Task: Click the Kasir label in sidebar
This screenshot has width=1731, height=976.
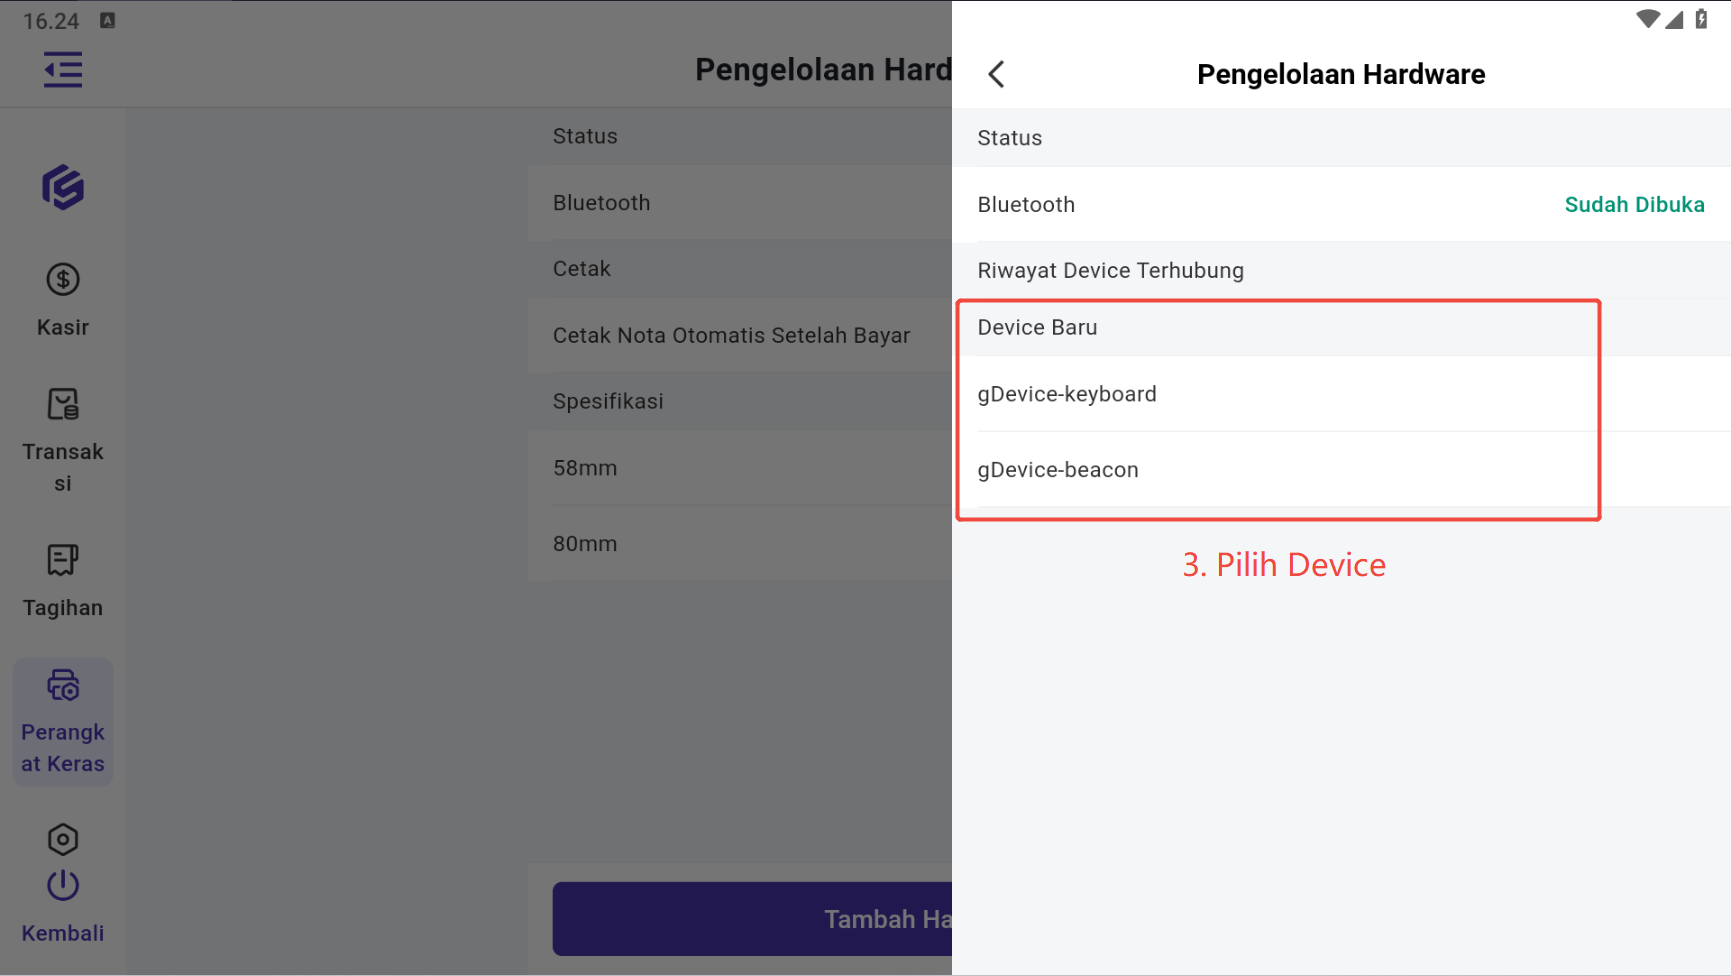Action: pos(63,328)
